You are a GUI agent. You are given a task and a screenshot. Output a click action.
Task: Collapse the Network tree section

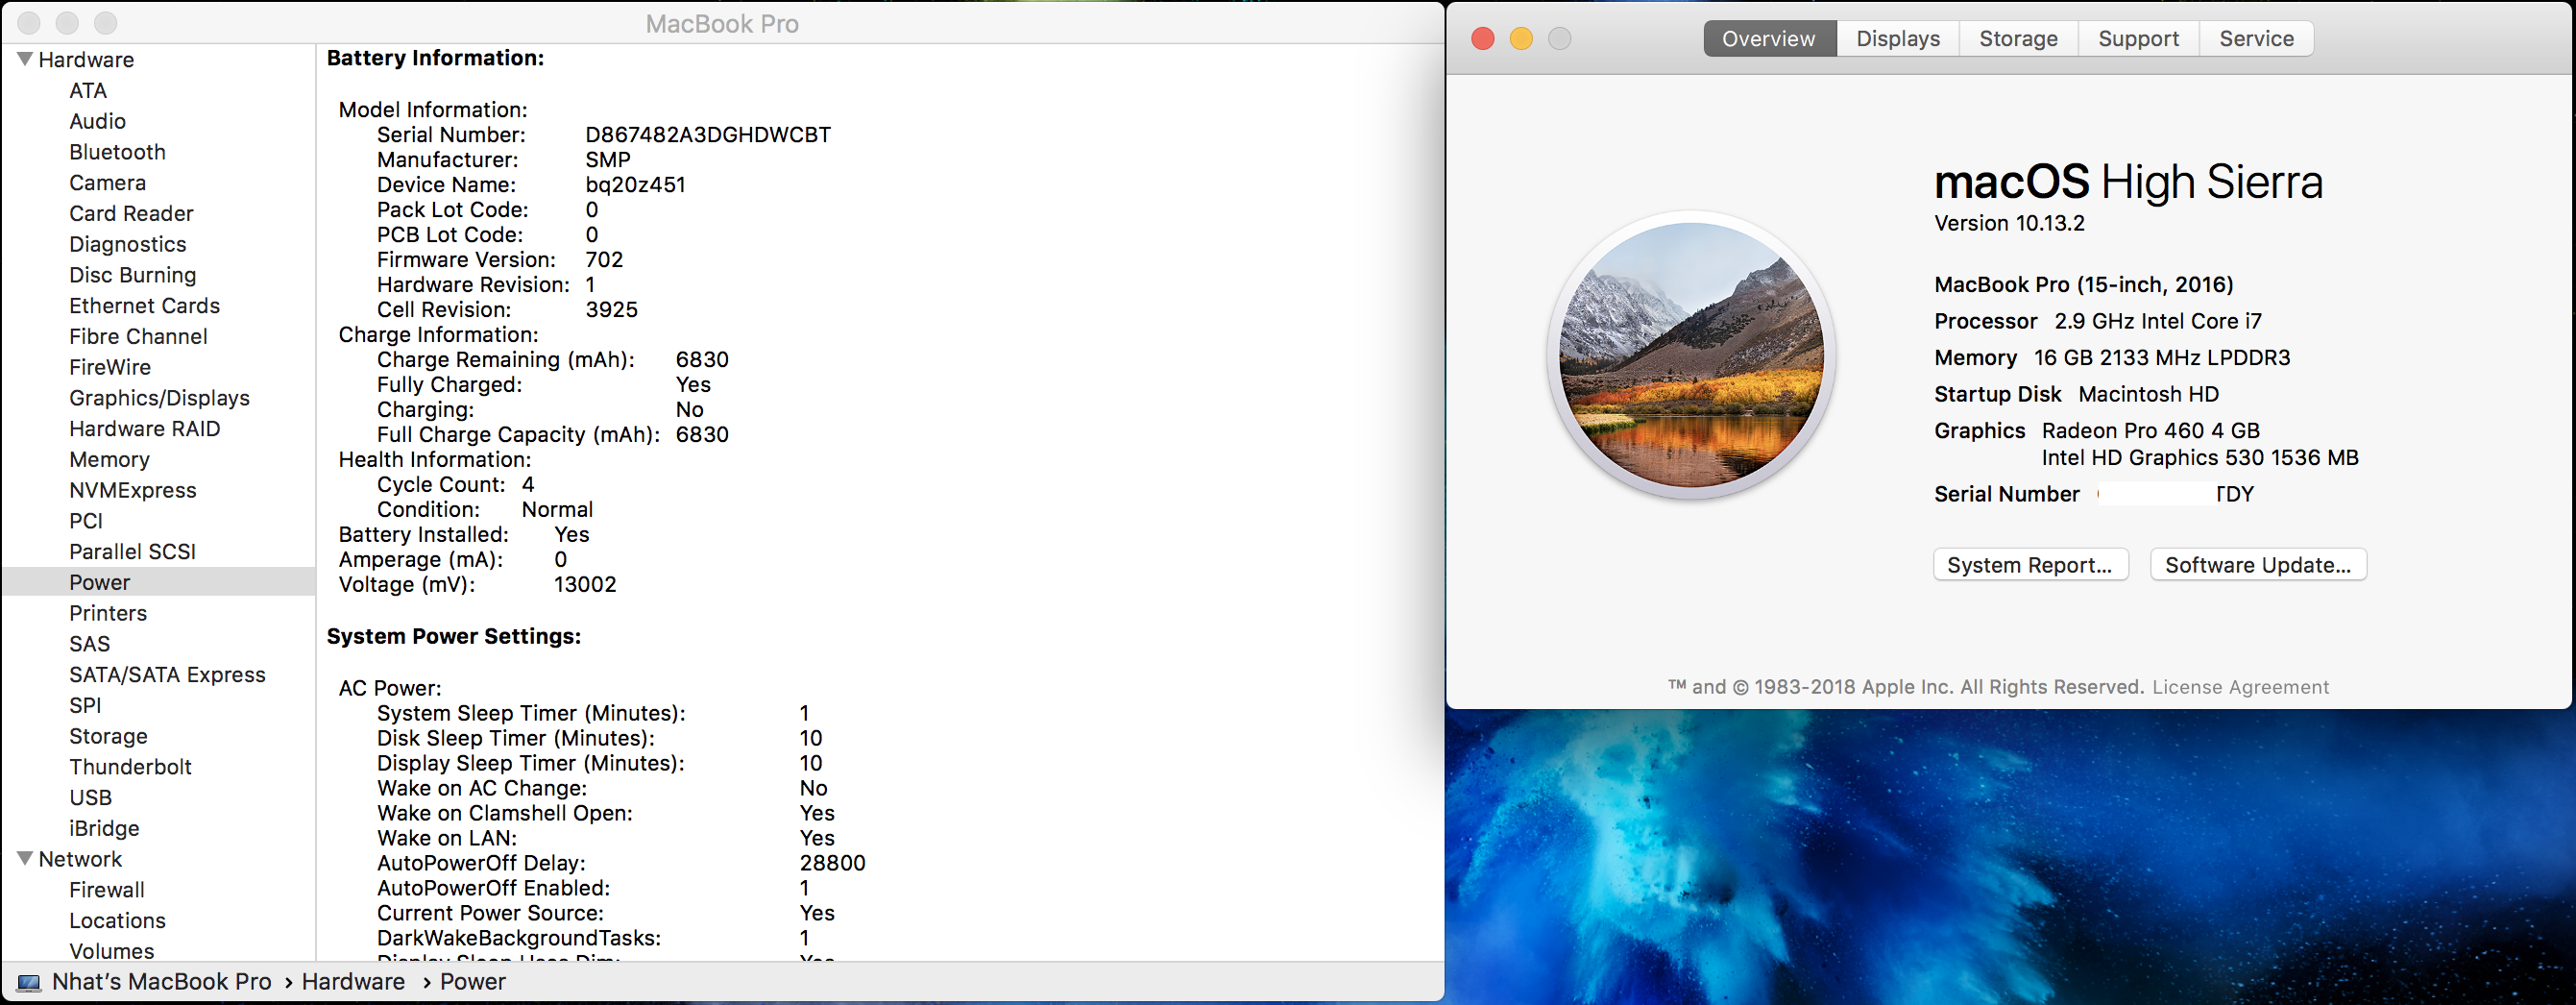(x=25, y=858)
